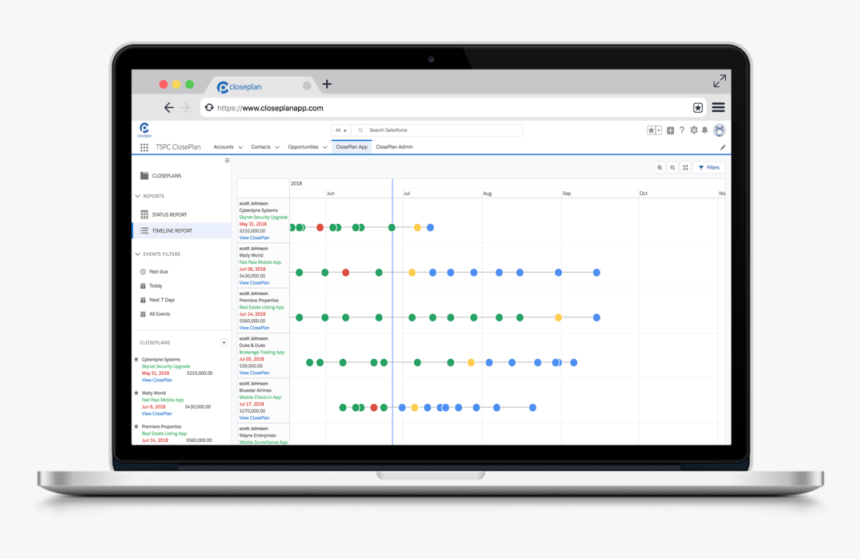Viewport: 860px width, 559px height.
Task: Open the Filters button
Action: [x=709, y=167]
